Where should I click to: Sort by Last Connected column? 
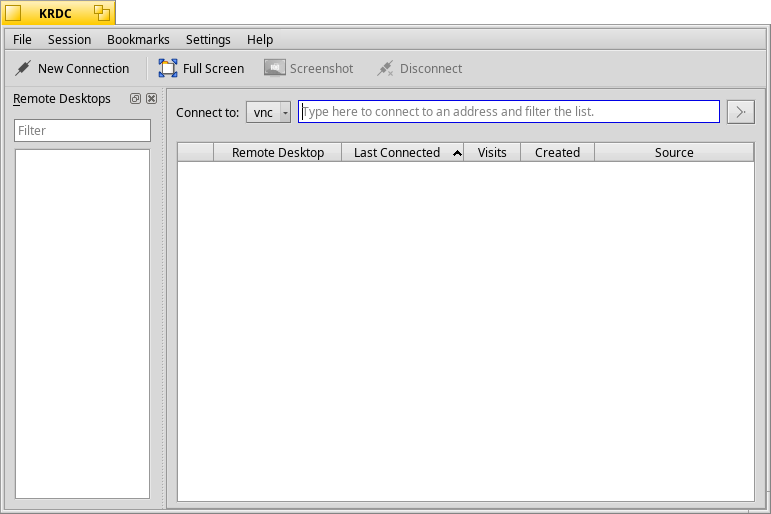403,152
